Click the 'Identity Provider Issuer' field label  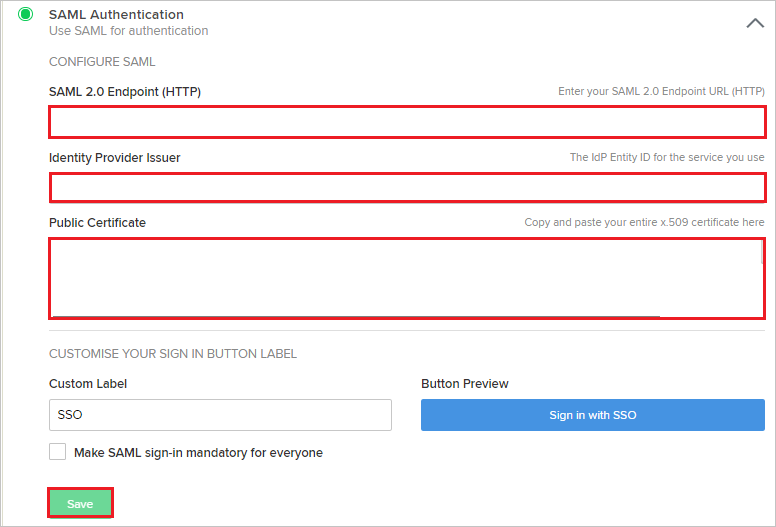tap(114, 158)
